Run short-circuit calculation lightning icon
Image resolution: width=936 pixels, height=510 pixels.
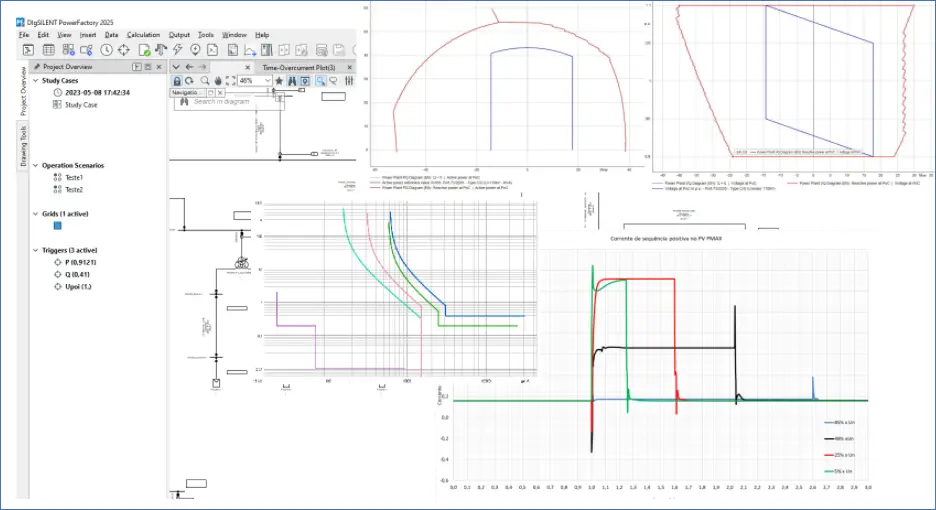177,50
